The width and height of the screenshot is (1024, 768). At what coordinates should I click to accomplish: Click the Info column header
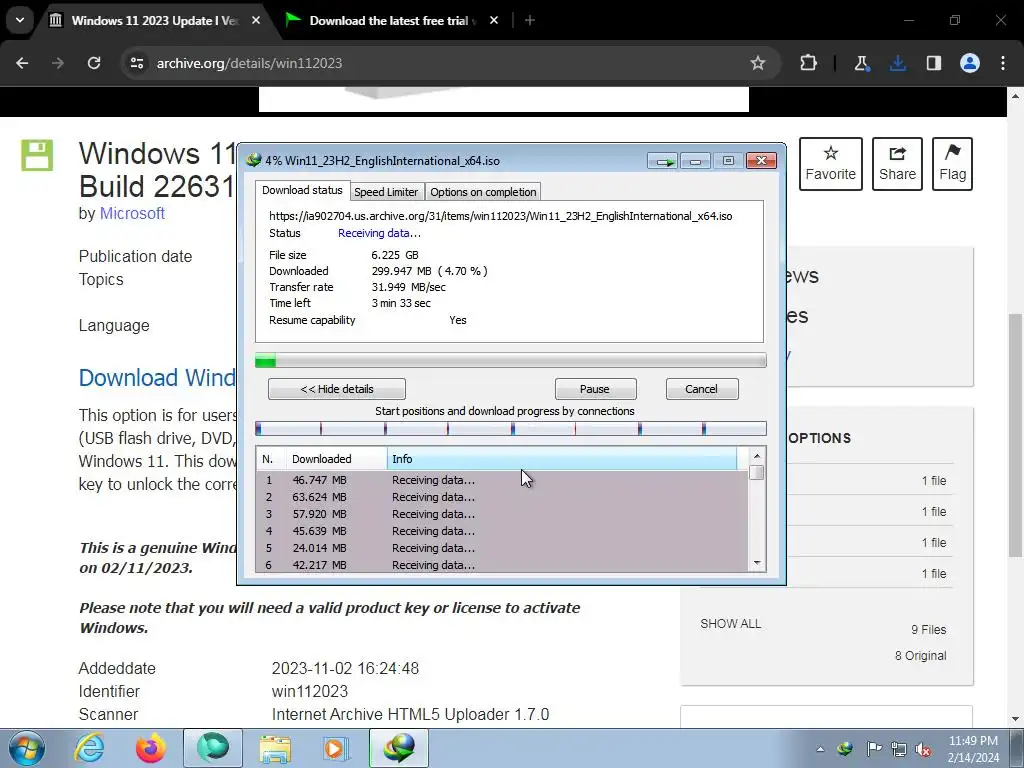tap(562, 459)
